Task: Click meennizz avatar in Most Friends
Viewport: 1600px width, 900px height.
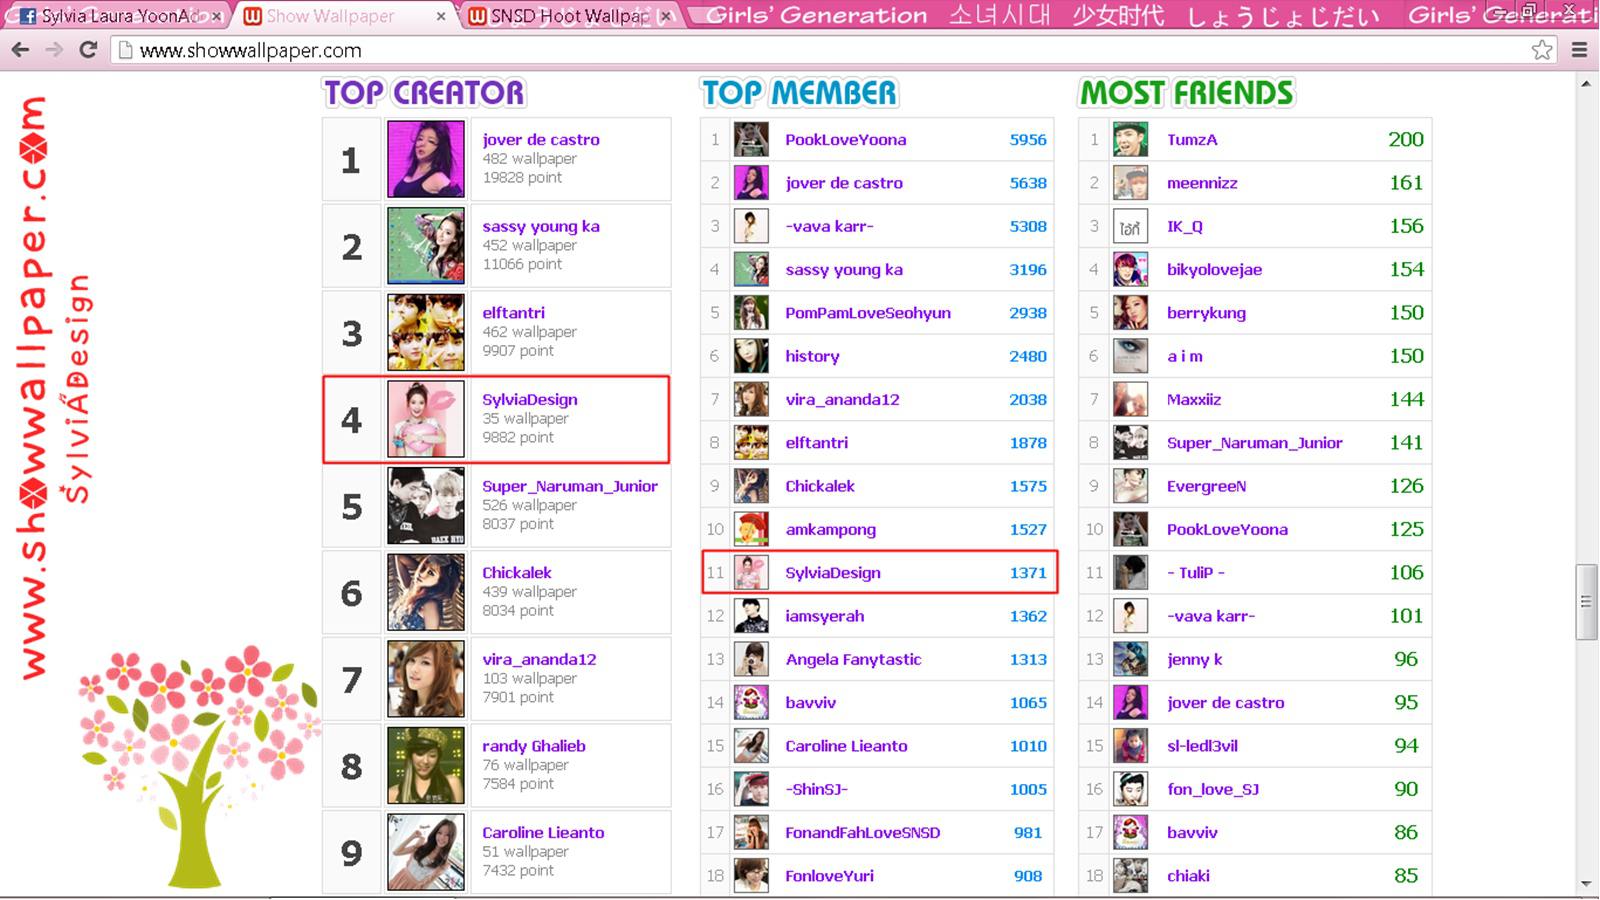Action: point(1131,183)
